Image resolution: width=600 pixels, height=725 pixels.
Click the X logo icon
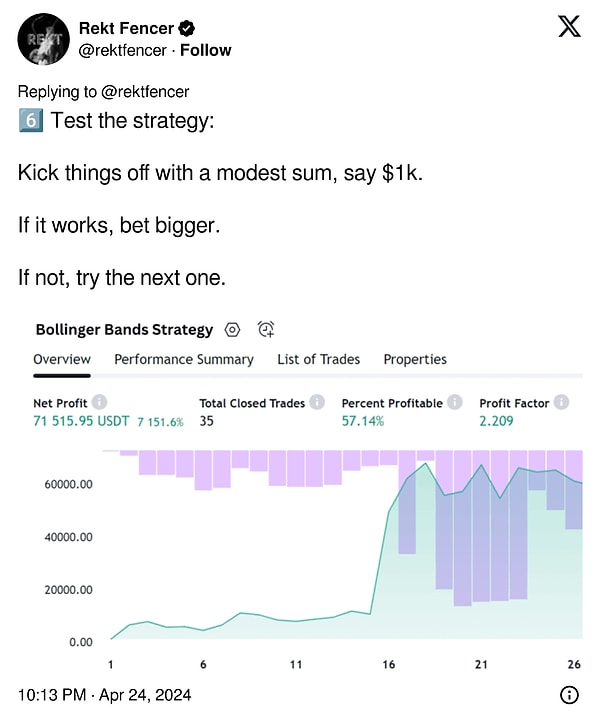pyautogui.click(x=569, y=26)
